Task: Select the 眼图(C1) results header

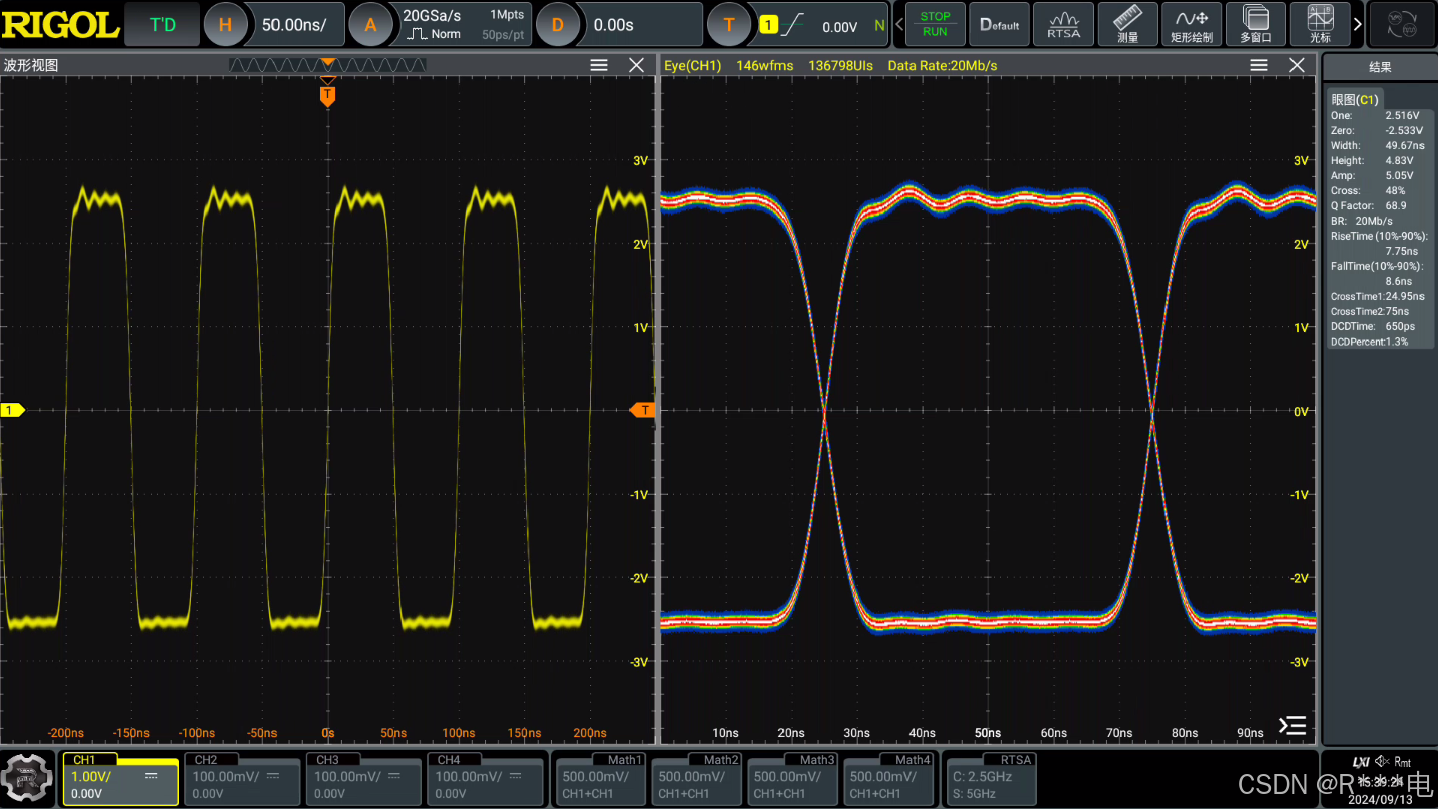Action: click(1354, 99)
